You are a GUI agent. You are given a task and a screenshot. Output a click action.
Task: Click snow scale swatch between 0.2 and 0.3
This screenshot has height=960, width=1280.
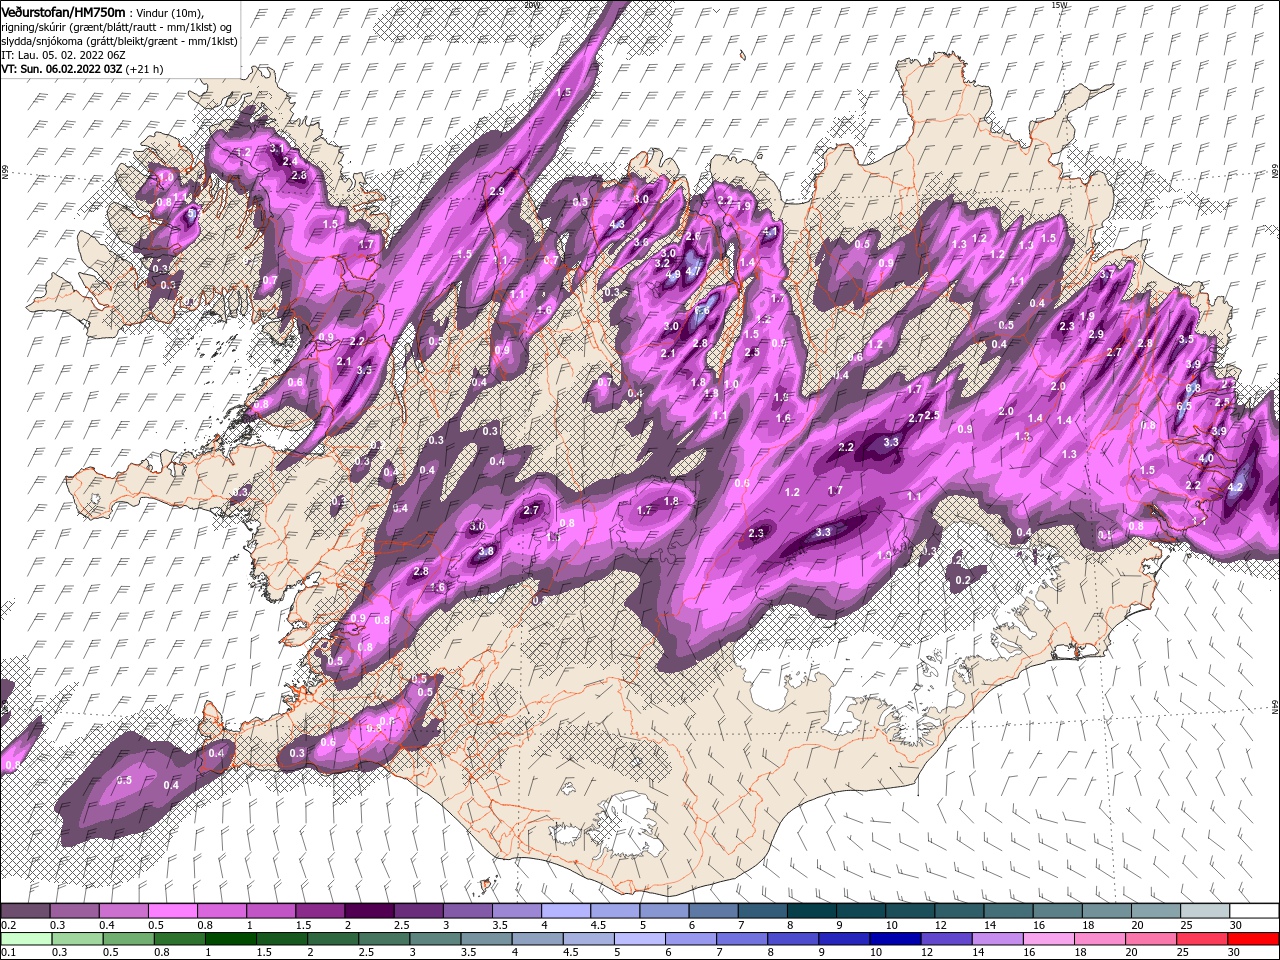26,911
